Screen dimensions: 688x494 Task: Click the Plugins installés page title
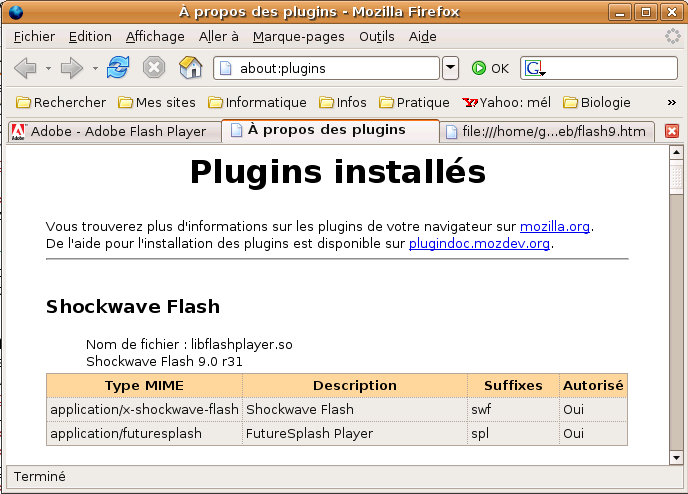[338, 171]
